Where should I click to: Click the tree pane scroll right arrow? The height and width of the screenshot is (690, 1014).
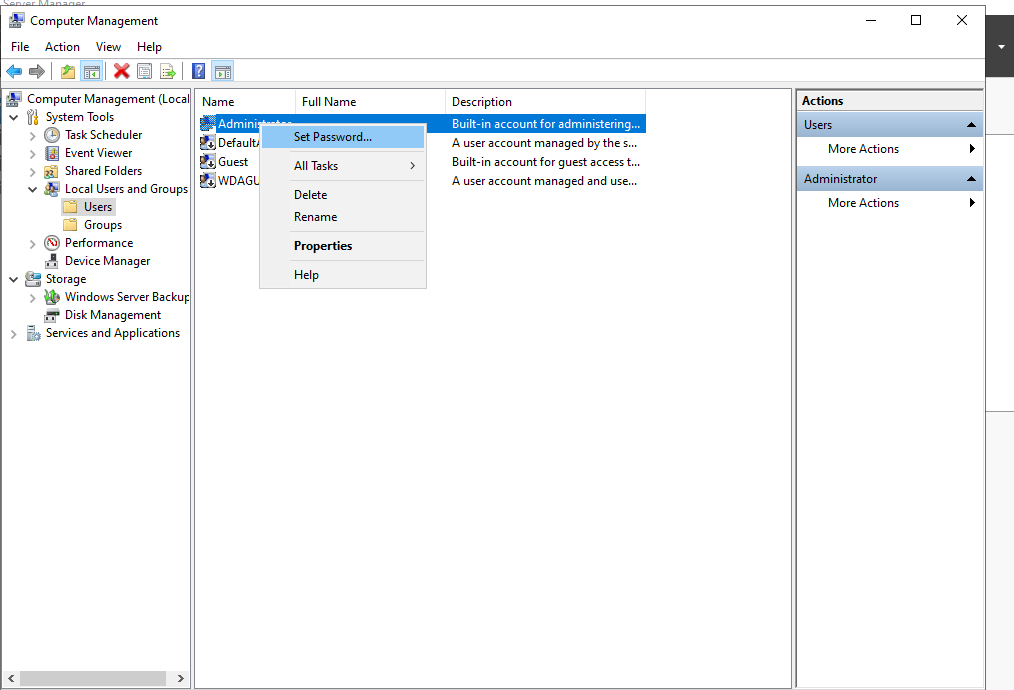(180, 678)
